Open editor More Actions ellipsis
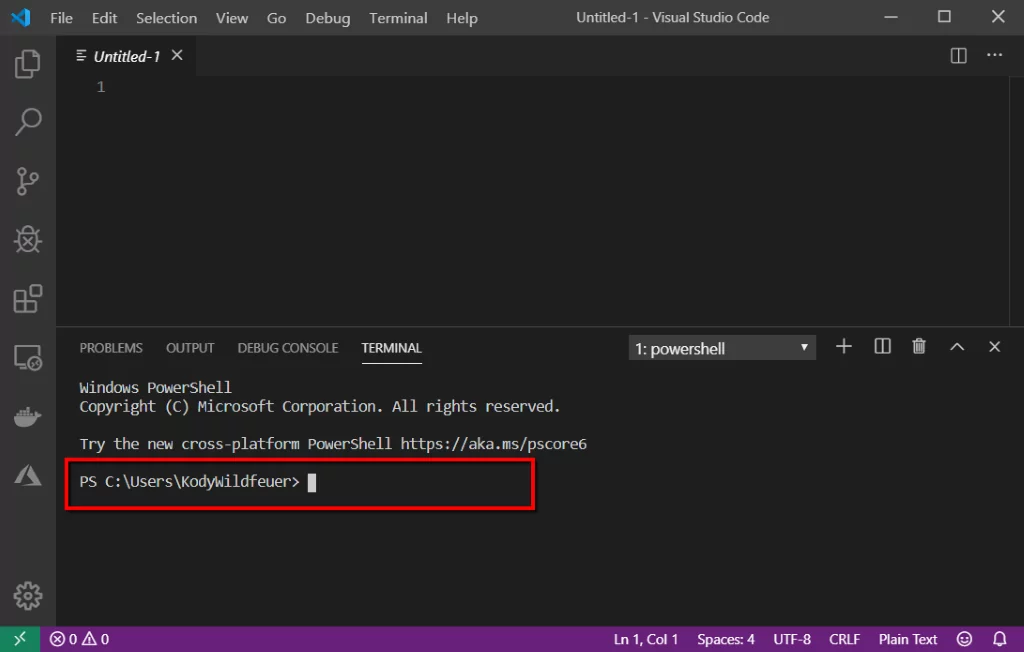 point(994,55)
